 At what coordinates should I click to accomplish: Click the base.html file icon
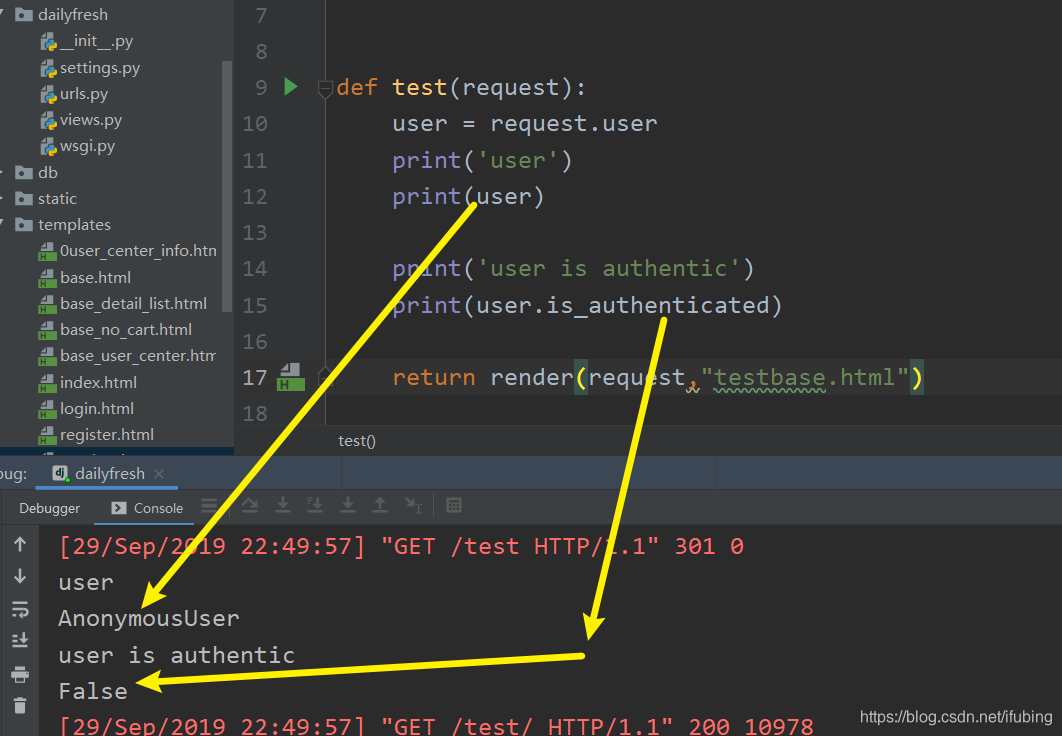tap(47, 278)
